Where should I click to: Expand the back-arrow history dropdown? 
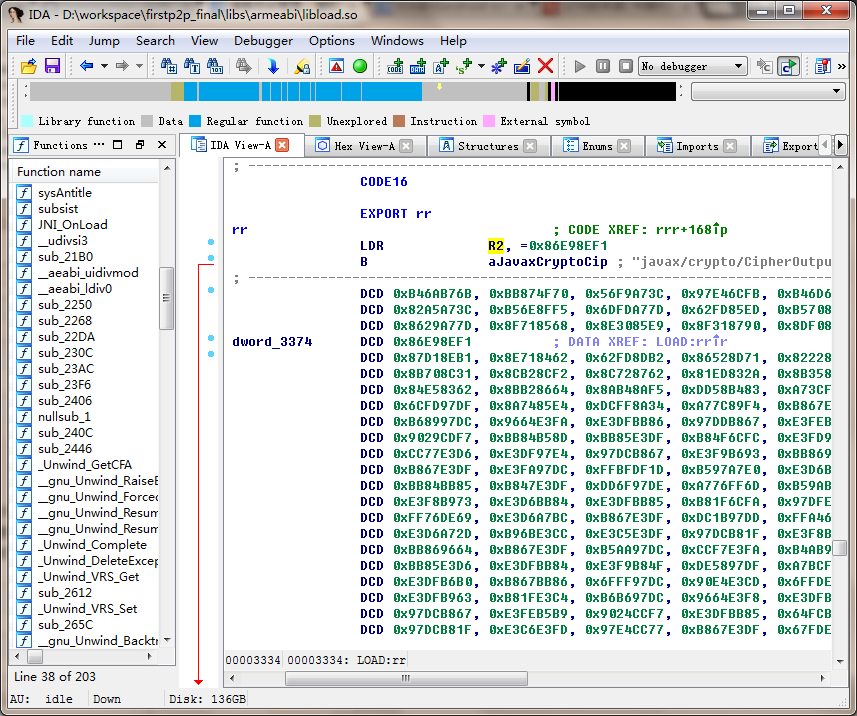point(103,66)
